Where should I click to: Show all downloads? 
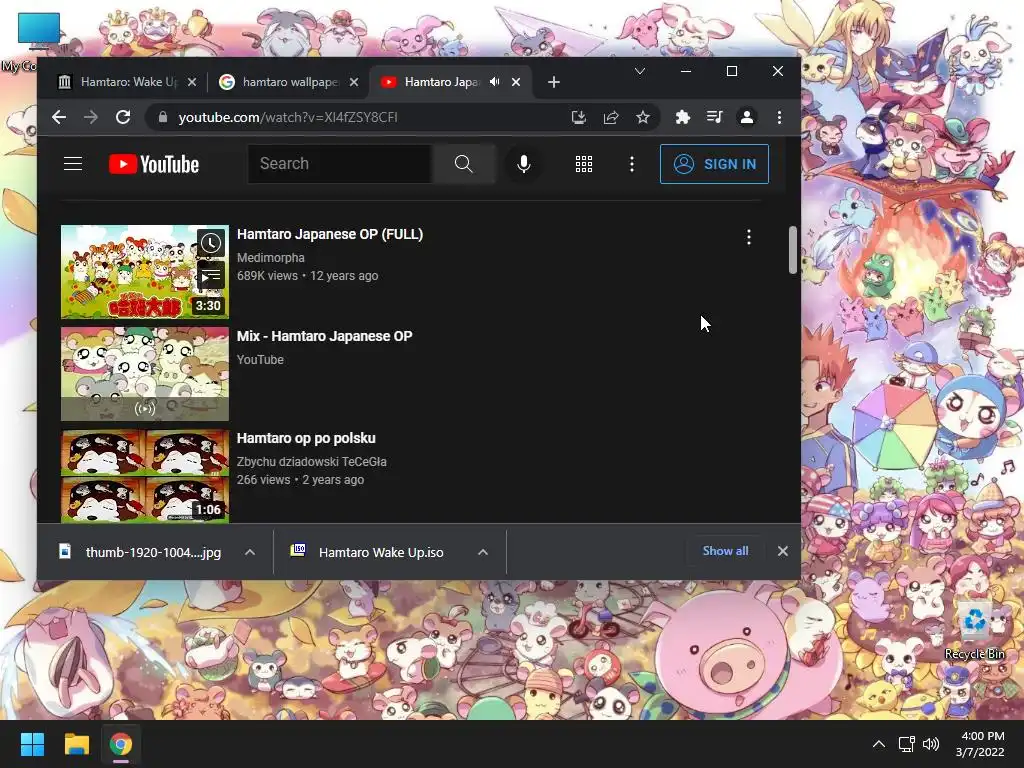(x=726, y=551)
